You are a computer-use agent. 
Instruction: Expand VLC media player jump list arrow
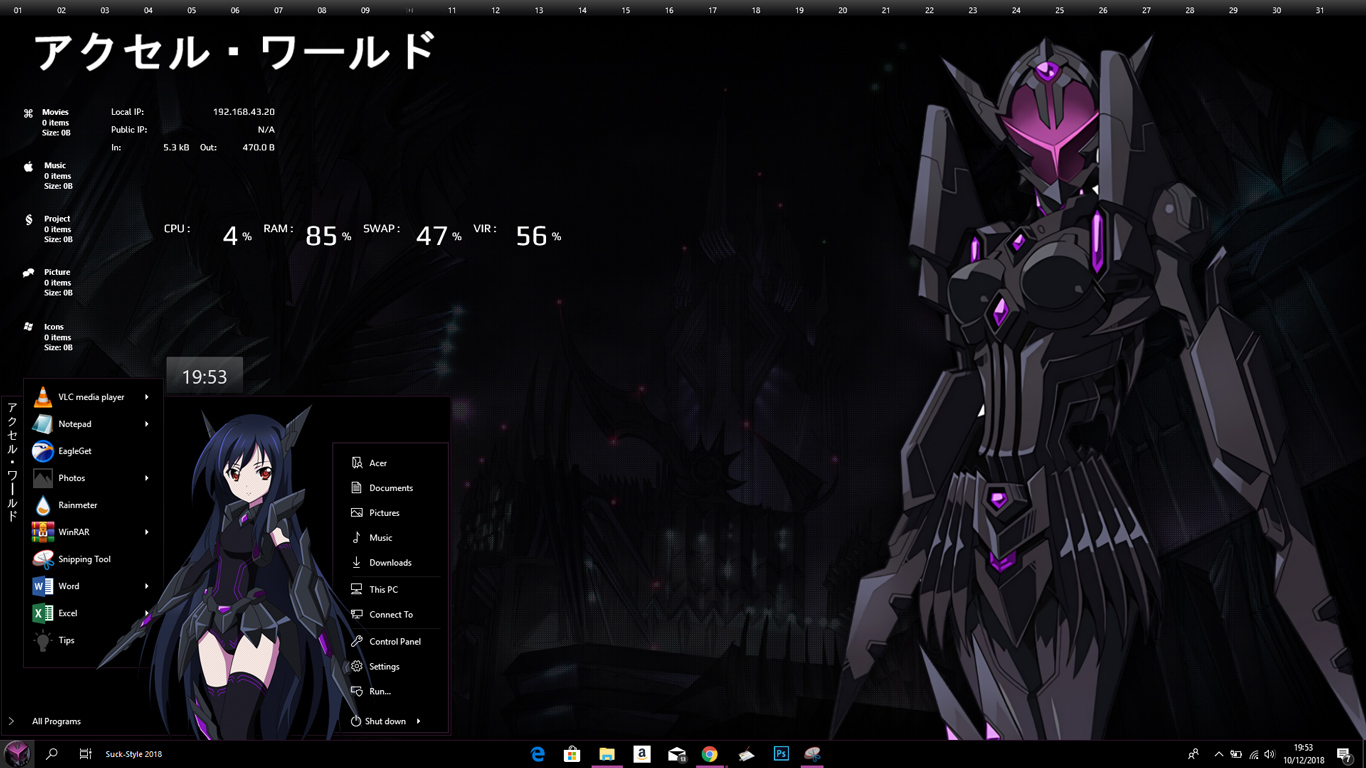147,397
